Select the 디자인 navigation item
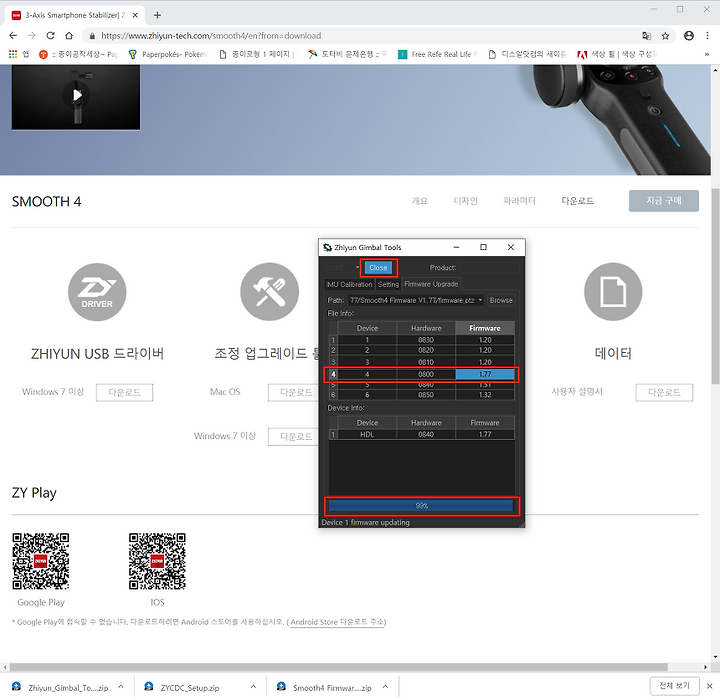The height and width of the screenshot is (700, 720). pyautogui.click(x=466, y=201)
